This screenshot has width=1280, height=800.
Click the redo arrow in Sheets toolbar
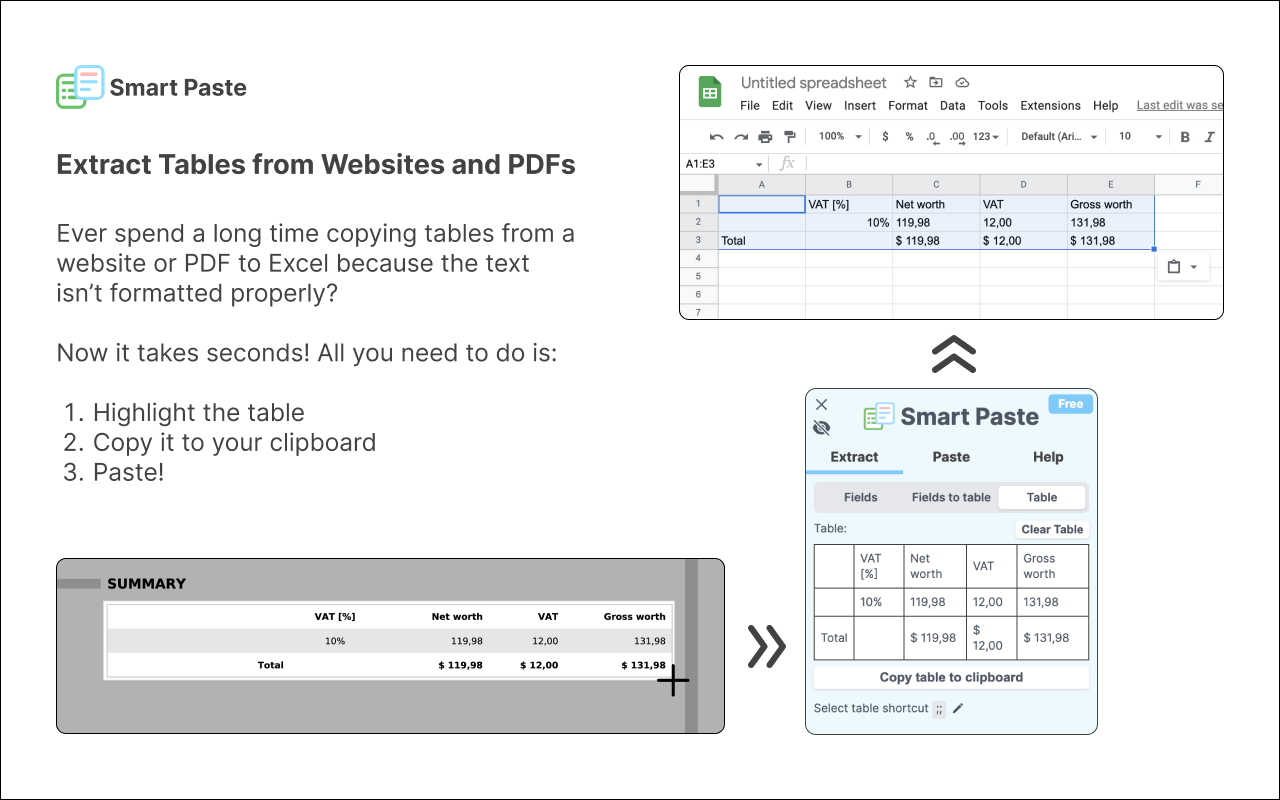click(741, 137)
